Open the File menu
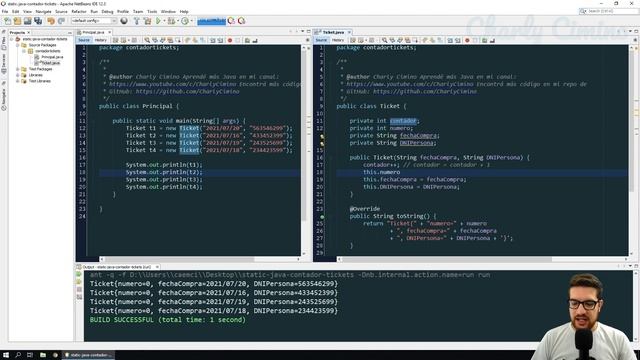Image resolution: width=640 pixels, height=360 pixels. 5,11
